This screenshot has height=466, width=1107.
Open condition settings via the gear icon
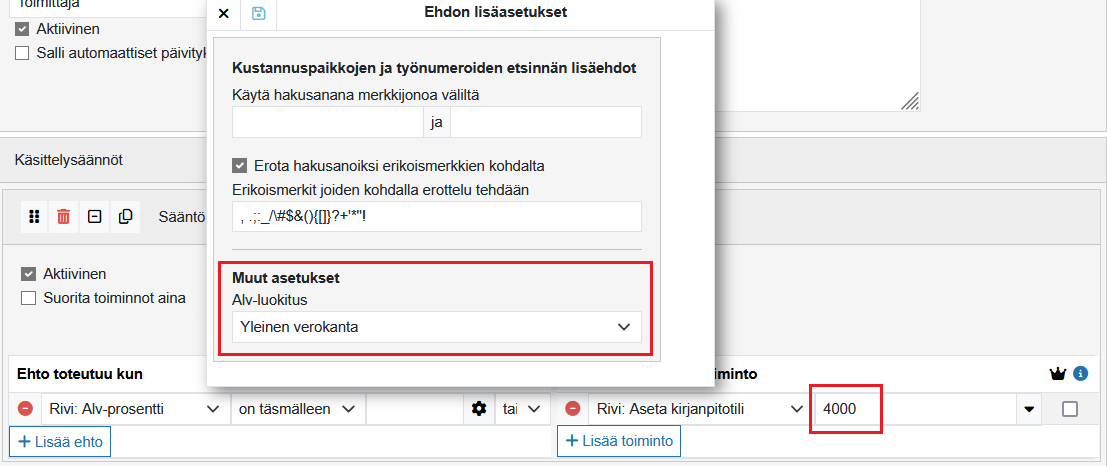[x=479, y=409]
